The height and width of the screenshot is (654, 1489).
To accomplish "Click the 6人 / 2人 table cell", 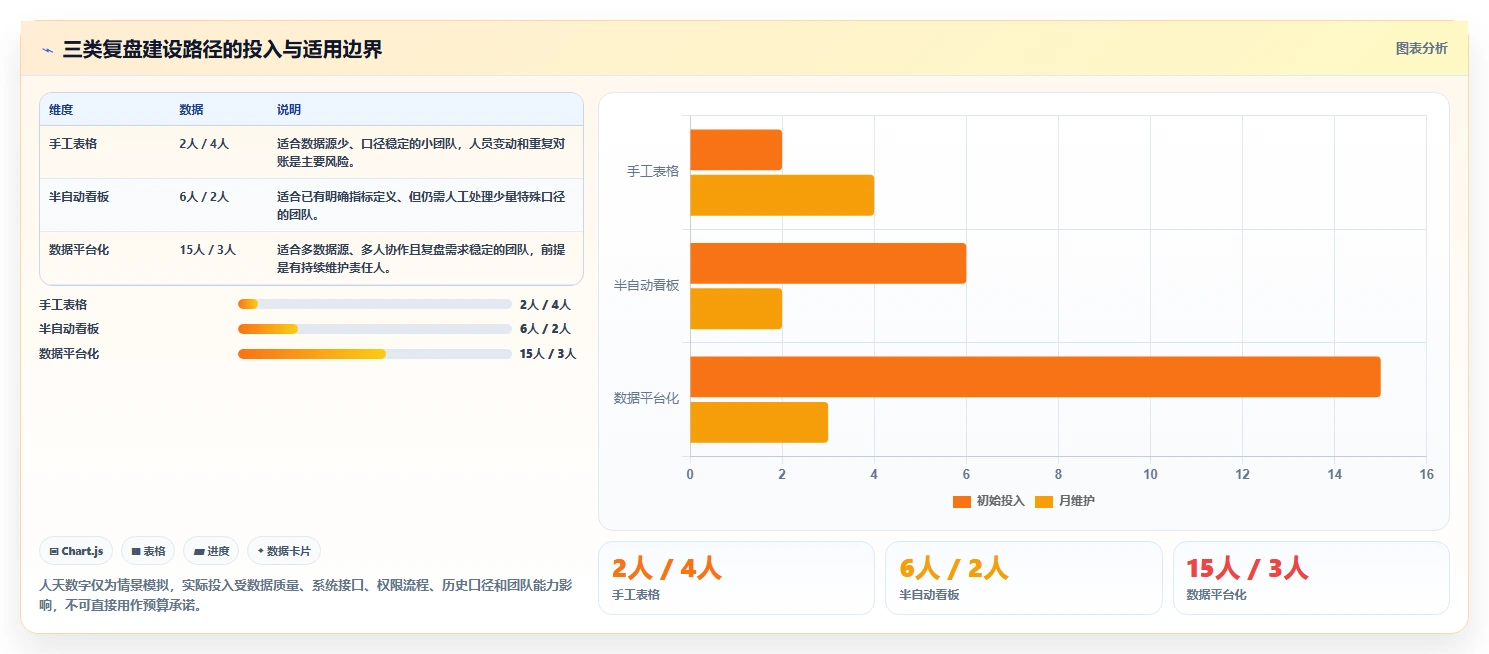I will (204, 196).
